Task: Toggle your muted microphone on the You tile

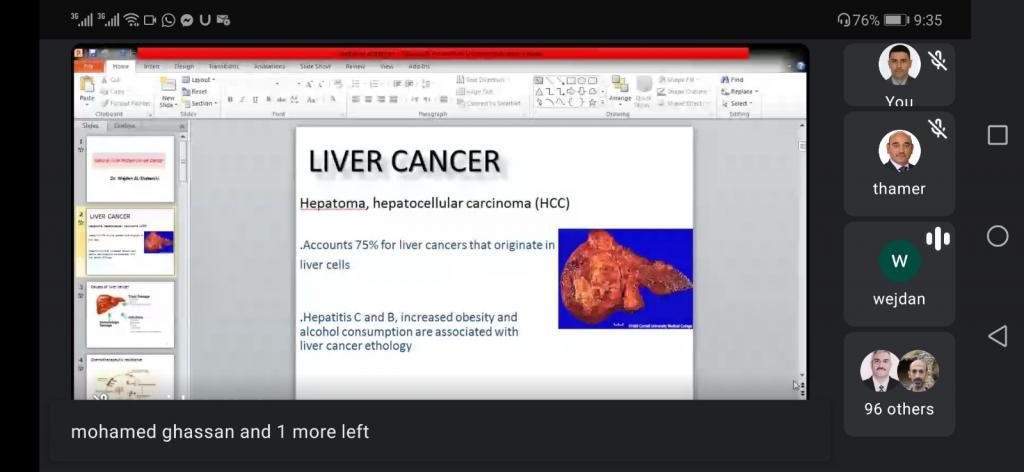Action: point(937,61)
